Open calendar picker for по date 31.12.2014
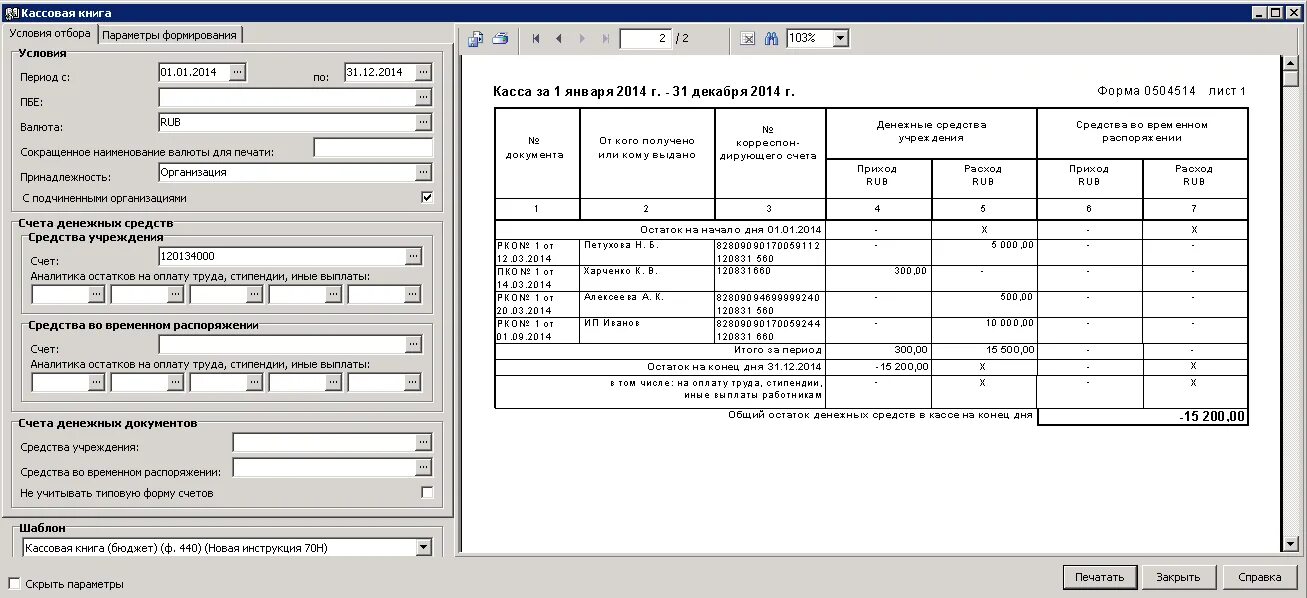 pos(424,72)
